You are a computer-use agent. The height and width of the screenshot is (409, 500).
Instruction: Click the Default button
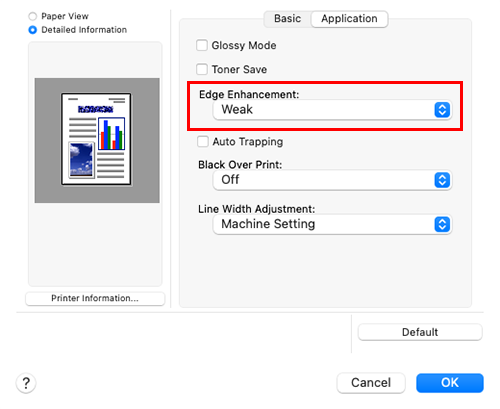(x=420, y=332)
